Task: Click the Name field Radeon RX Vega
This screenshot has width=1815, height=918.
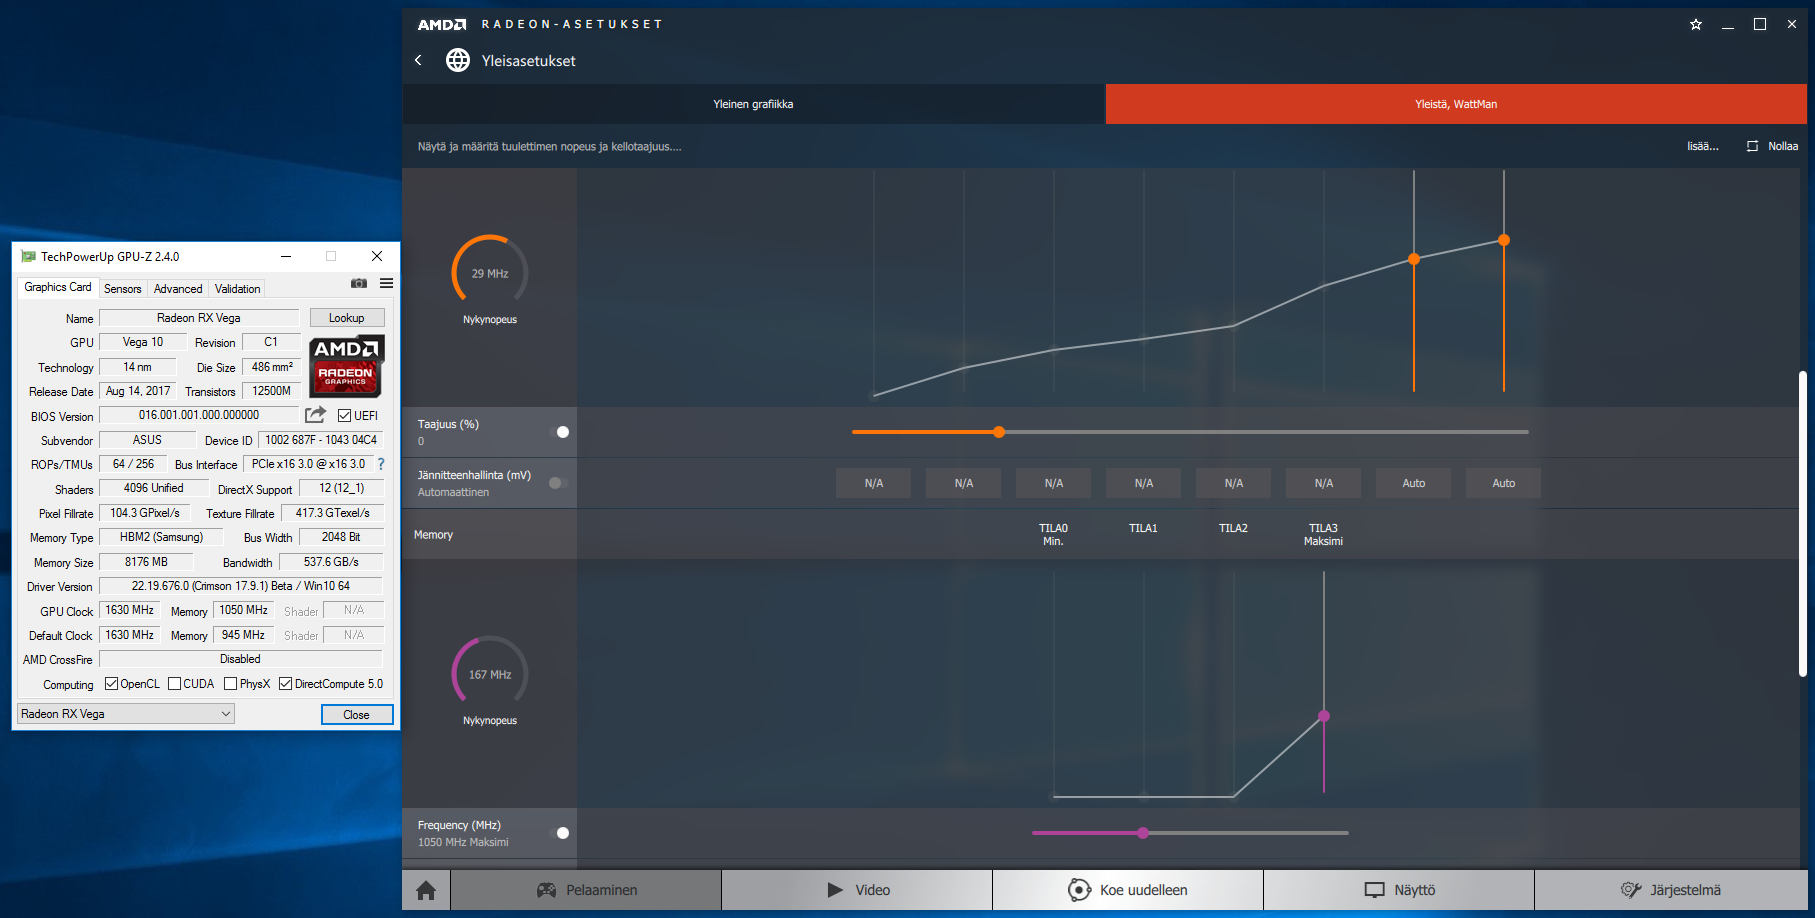Action: (x=199, y=318)
